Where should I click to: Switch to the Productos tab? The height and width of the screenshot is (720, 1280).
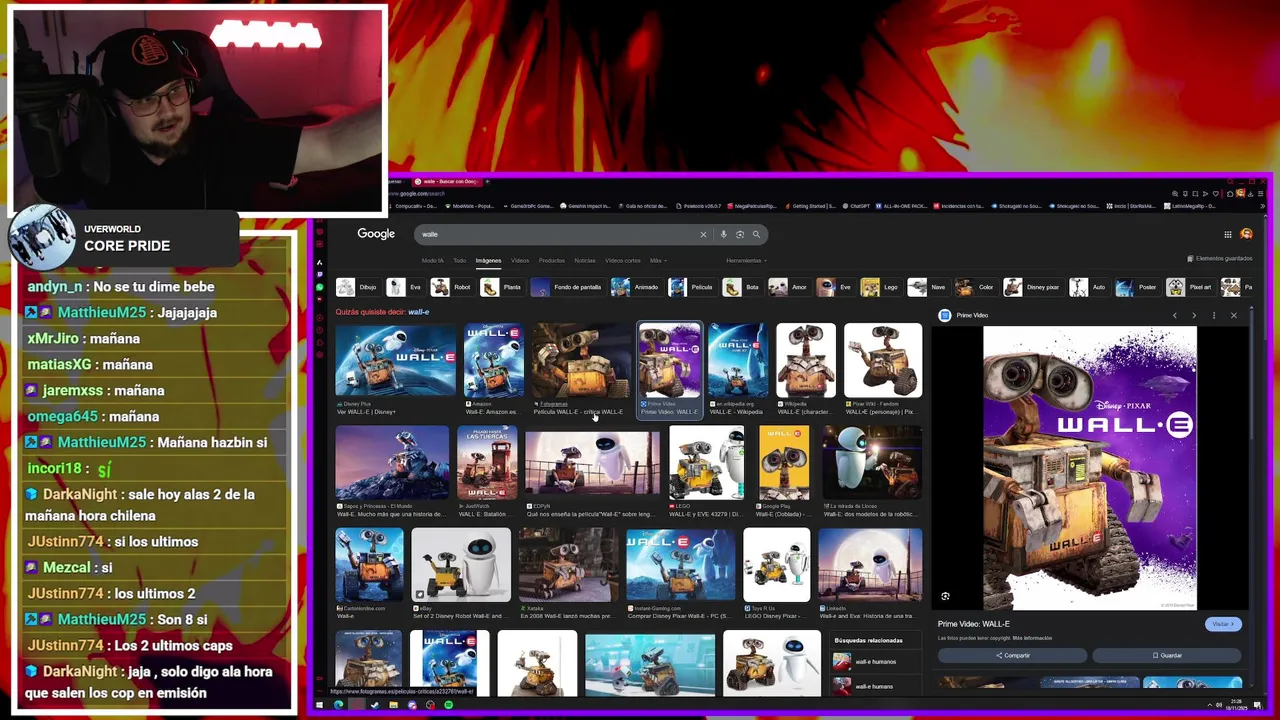[552, 260]
